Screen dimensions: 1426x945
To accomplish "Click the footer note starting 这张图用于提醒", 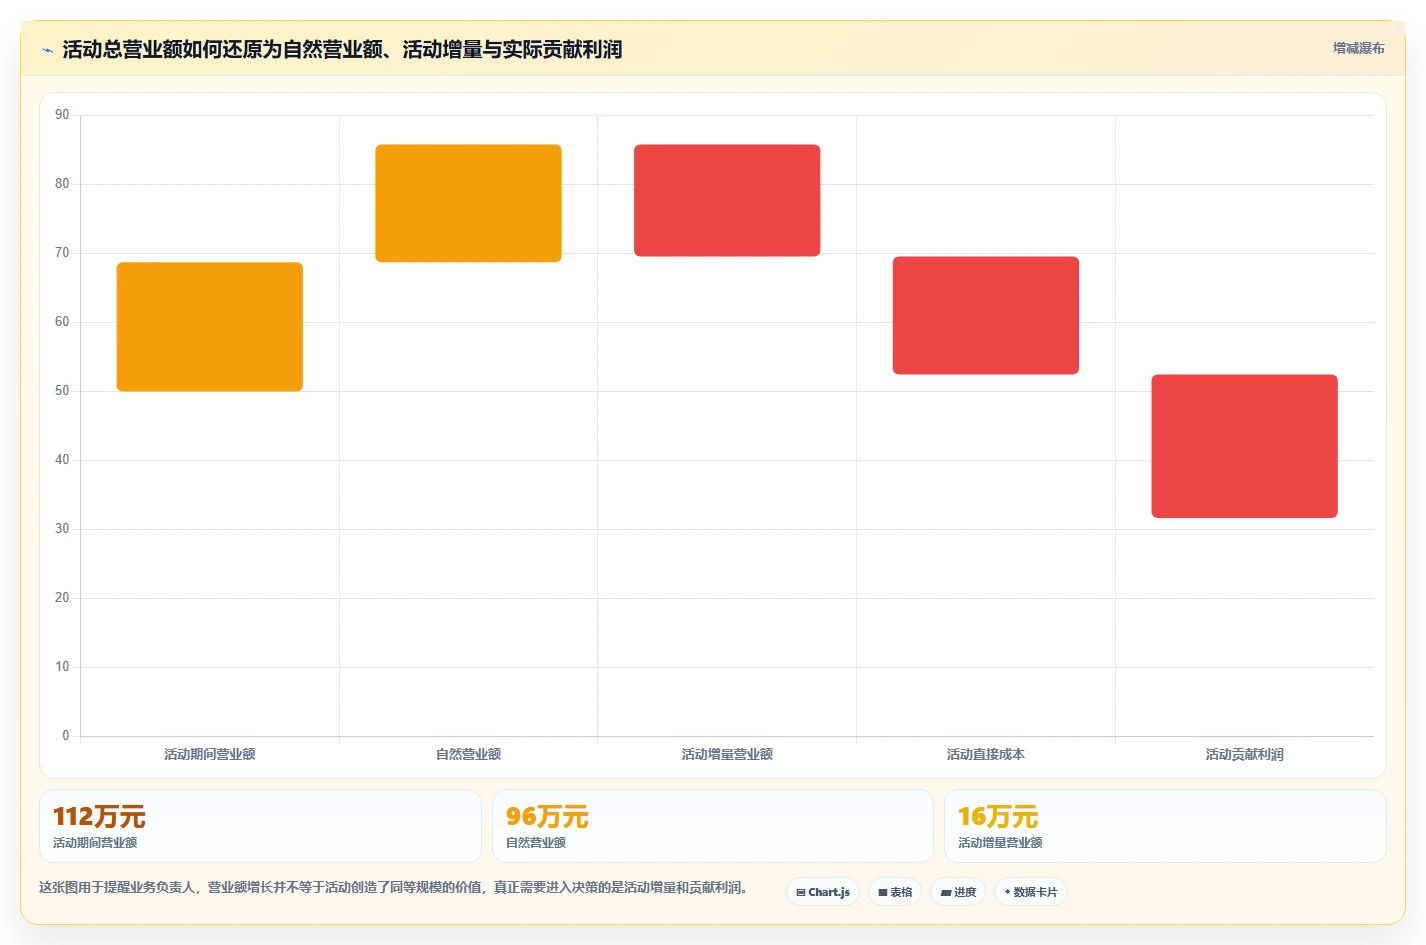I will click(393, 887).
